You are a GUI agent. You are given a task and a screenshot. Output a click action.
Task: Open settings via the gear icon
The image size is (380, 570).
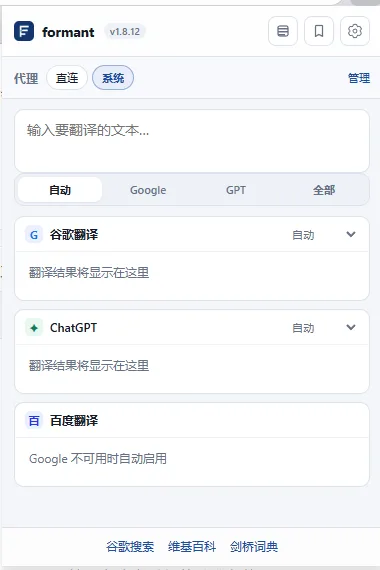355,31
